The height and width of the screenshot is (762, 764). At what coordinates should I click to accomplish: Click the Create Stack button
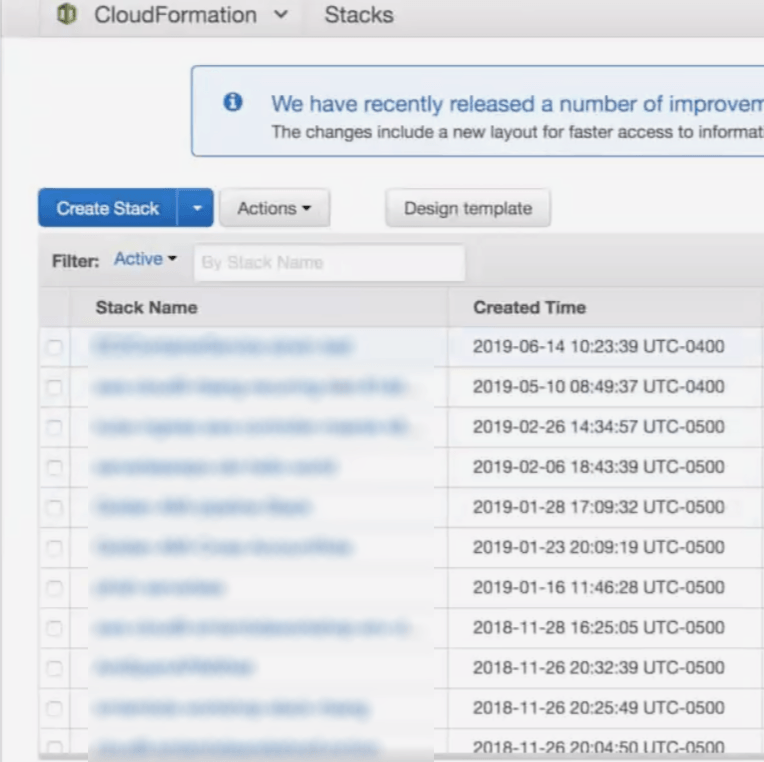(108, 208)
